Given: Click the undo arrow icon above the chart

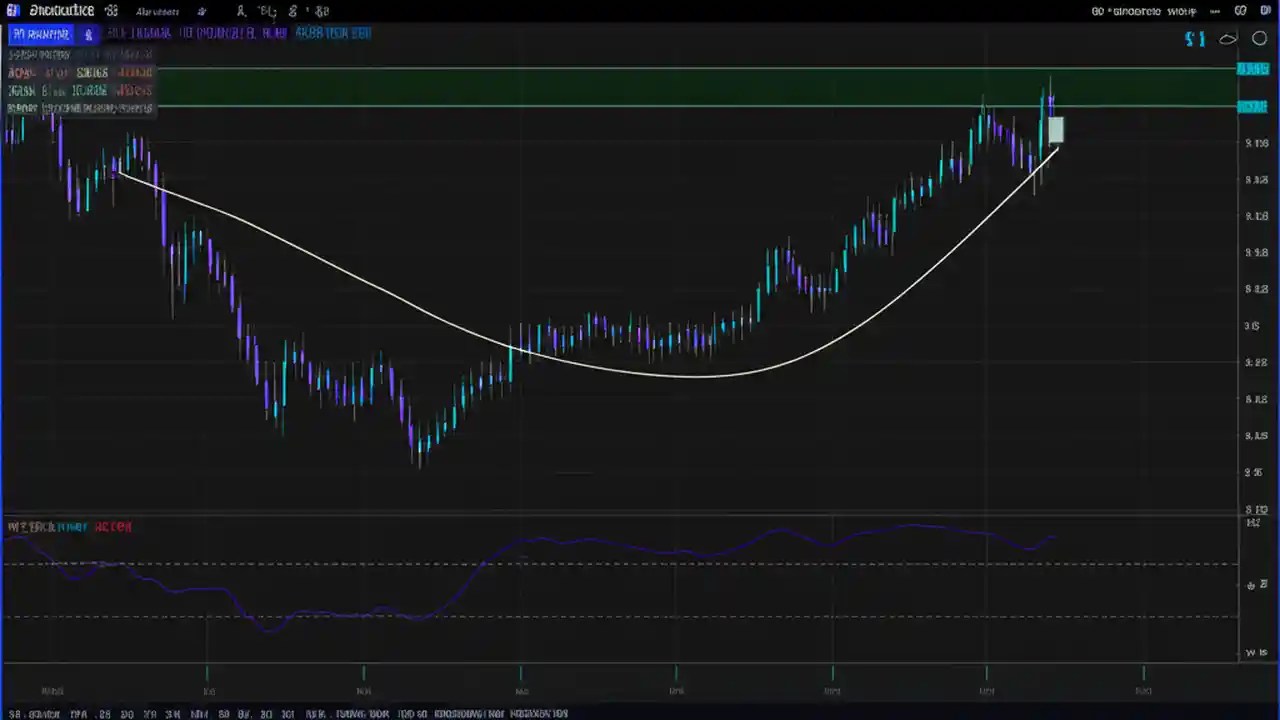Looking at the screenshot, I should pos(1228,38).
